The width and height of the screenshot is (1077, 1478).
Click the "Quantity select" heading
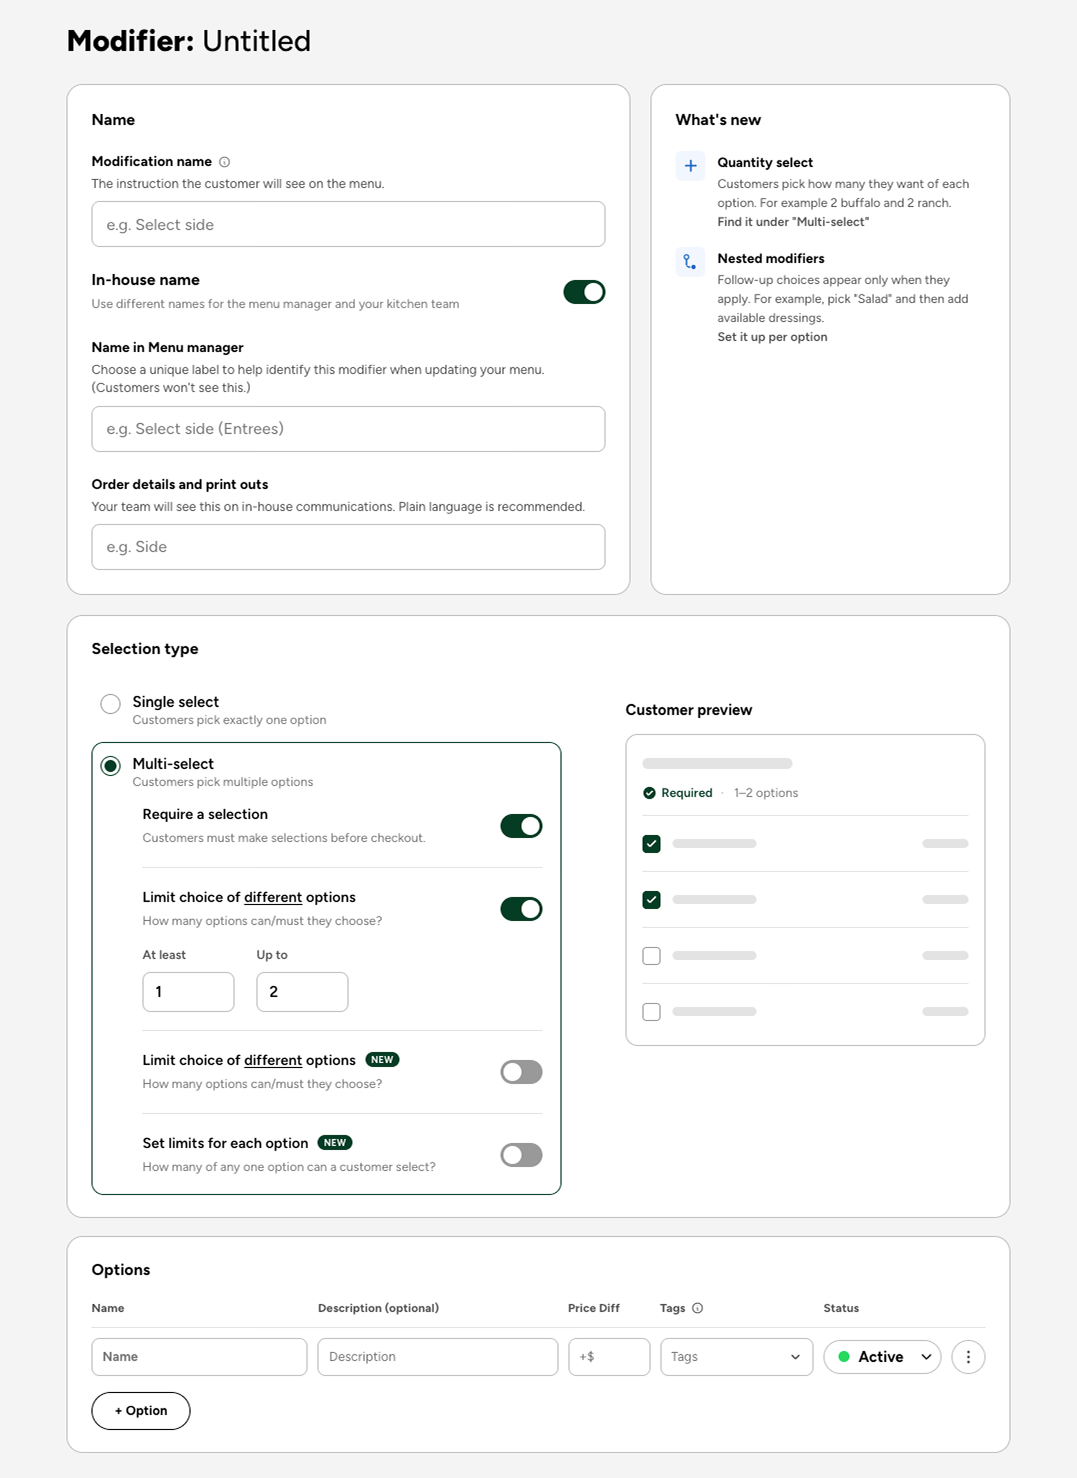pyautogui.click(x=765, y=162)
